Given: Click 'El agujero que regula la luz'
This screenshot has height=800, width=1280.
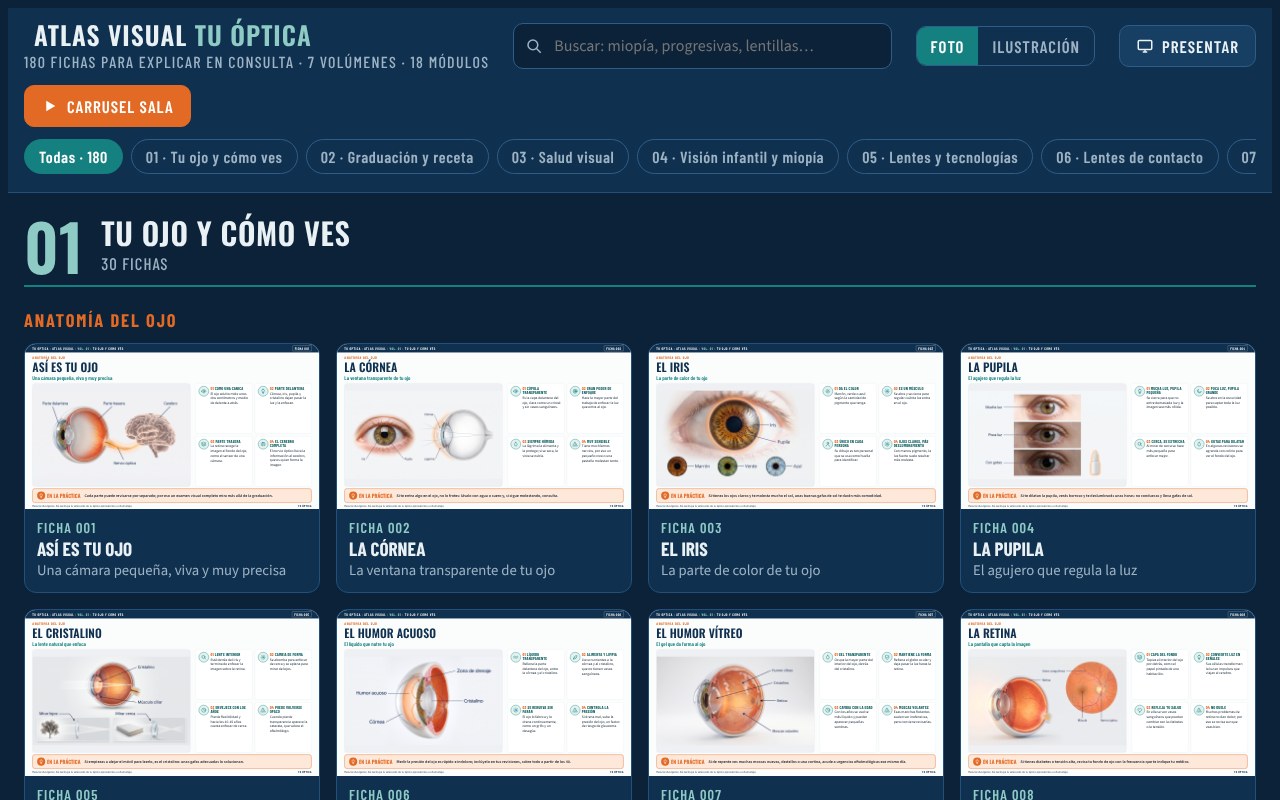Looking at the screenshot, I should [1055, 571].
